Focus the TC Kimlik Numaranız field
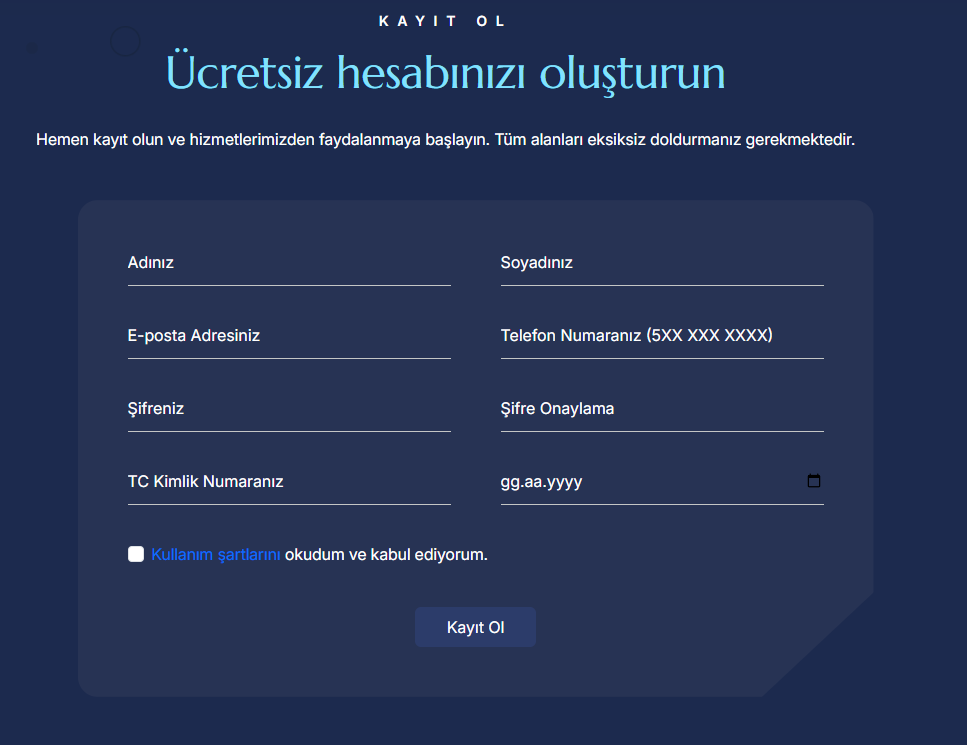This screenshot has height=745, width=967. (289, 482)
